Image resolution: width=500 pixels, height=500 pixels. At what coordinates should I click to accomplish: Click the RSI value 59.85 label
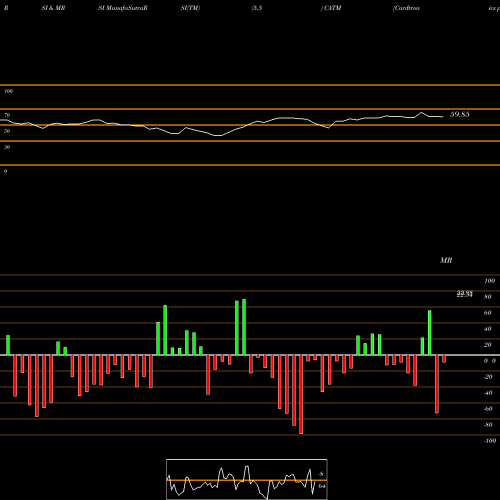tap(460, 114)
